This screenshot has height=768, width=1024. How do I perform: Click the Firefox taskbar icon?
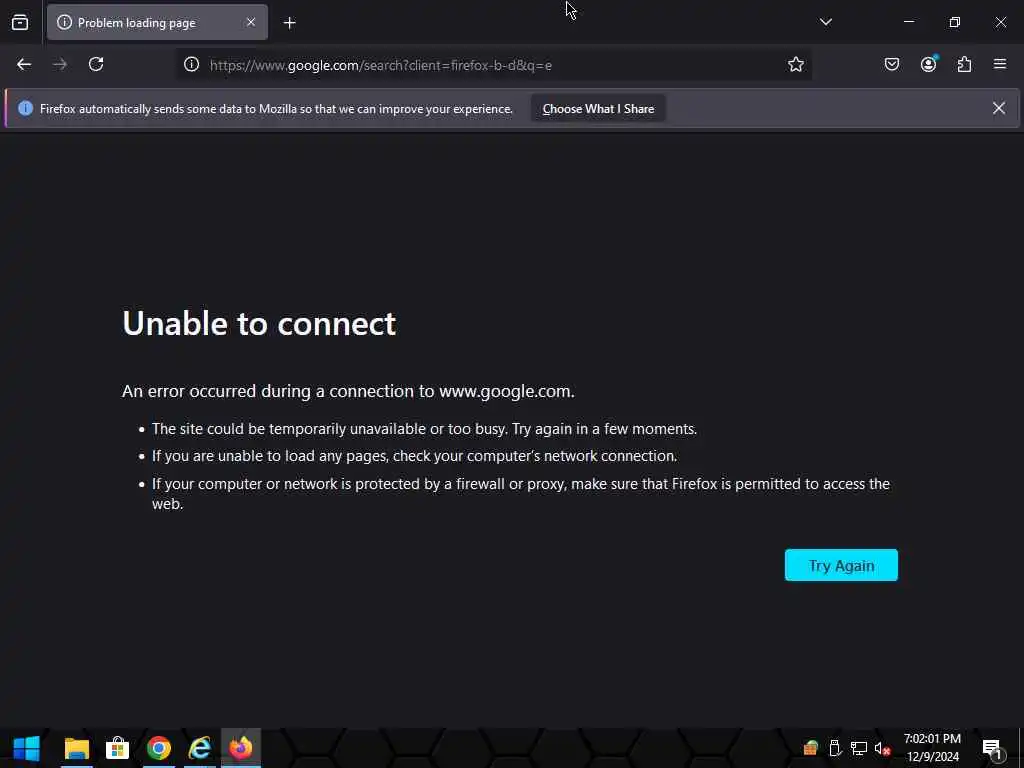point(241,748)
